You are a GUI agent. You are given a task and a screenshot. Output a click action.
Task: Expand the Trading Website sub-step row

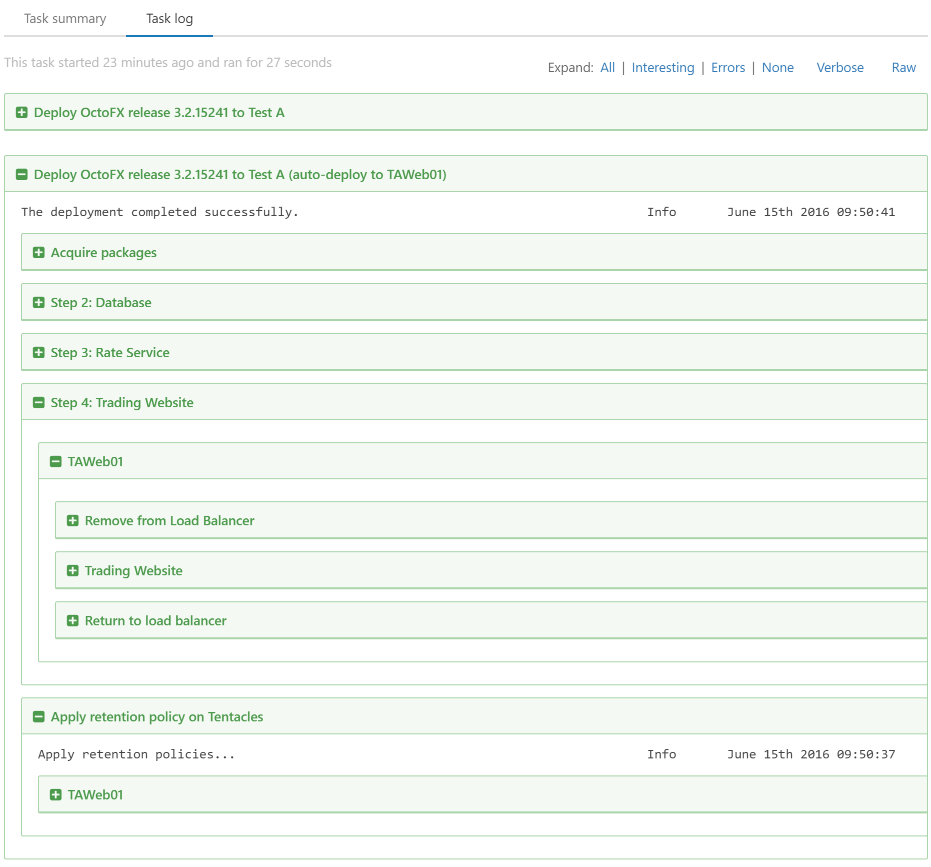72,571
